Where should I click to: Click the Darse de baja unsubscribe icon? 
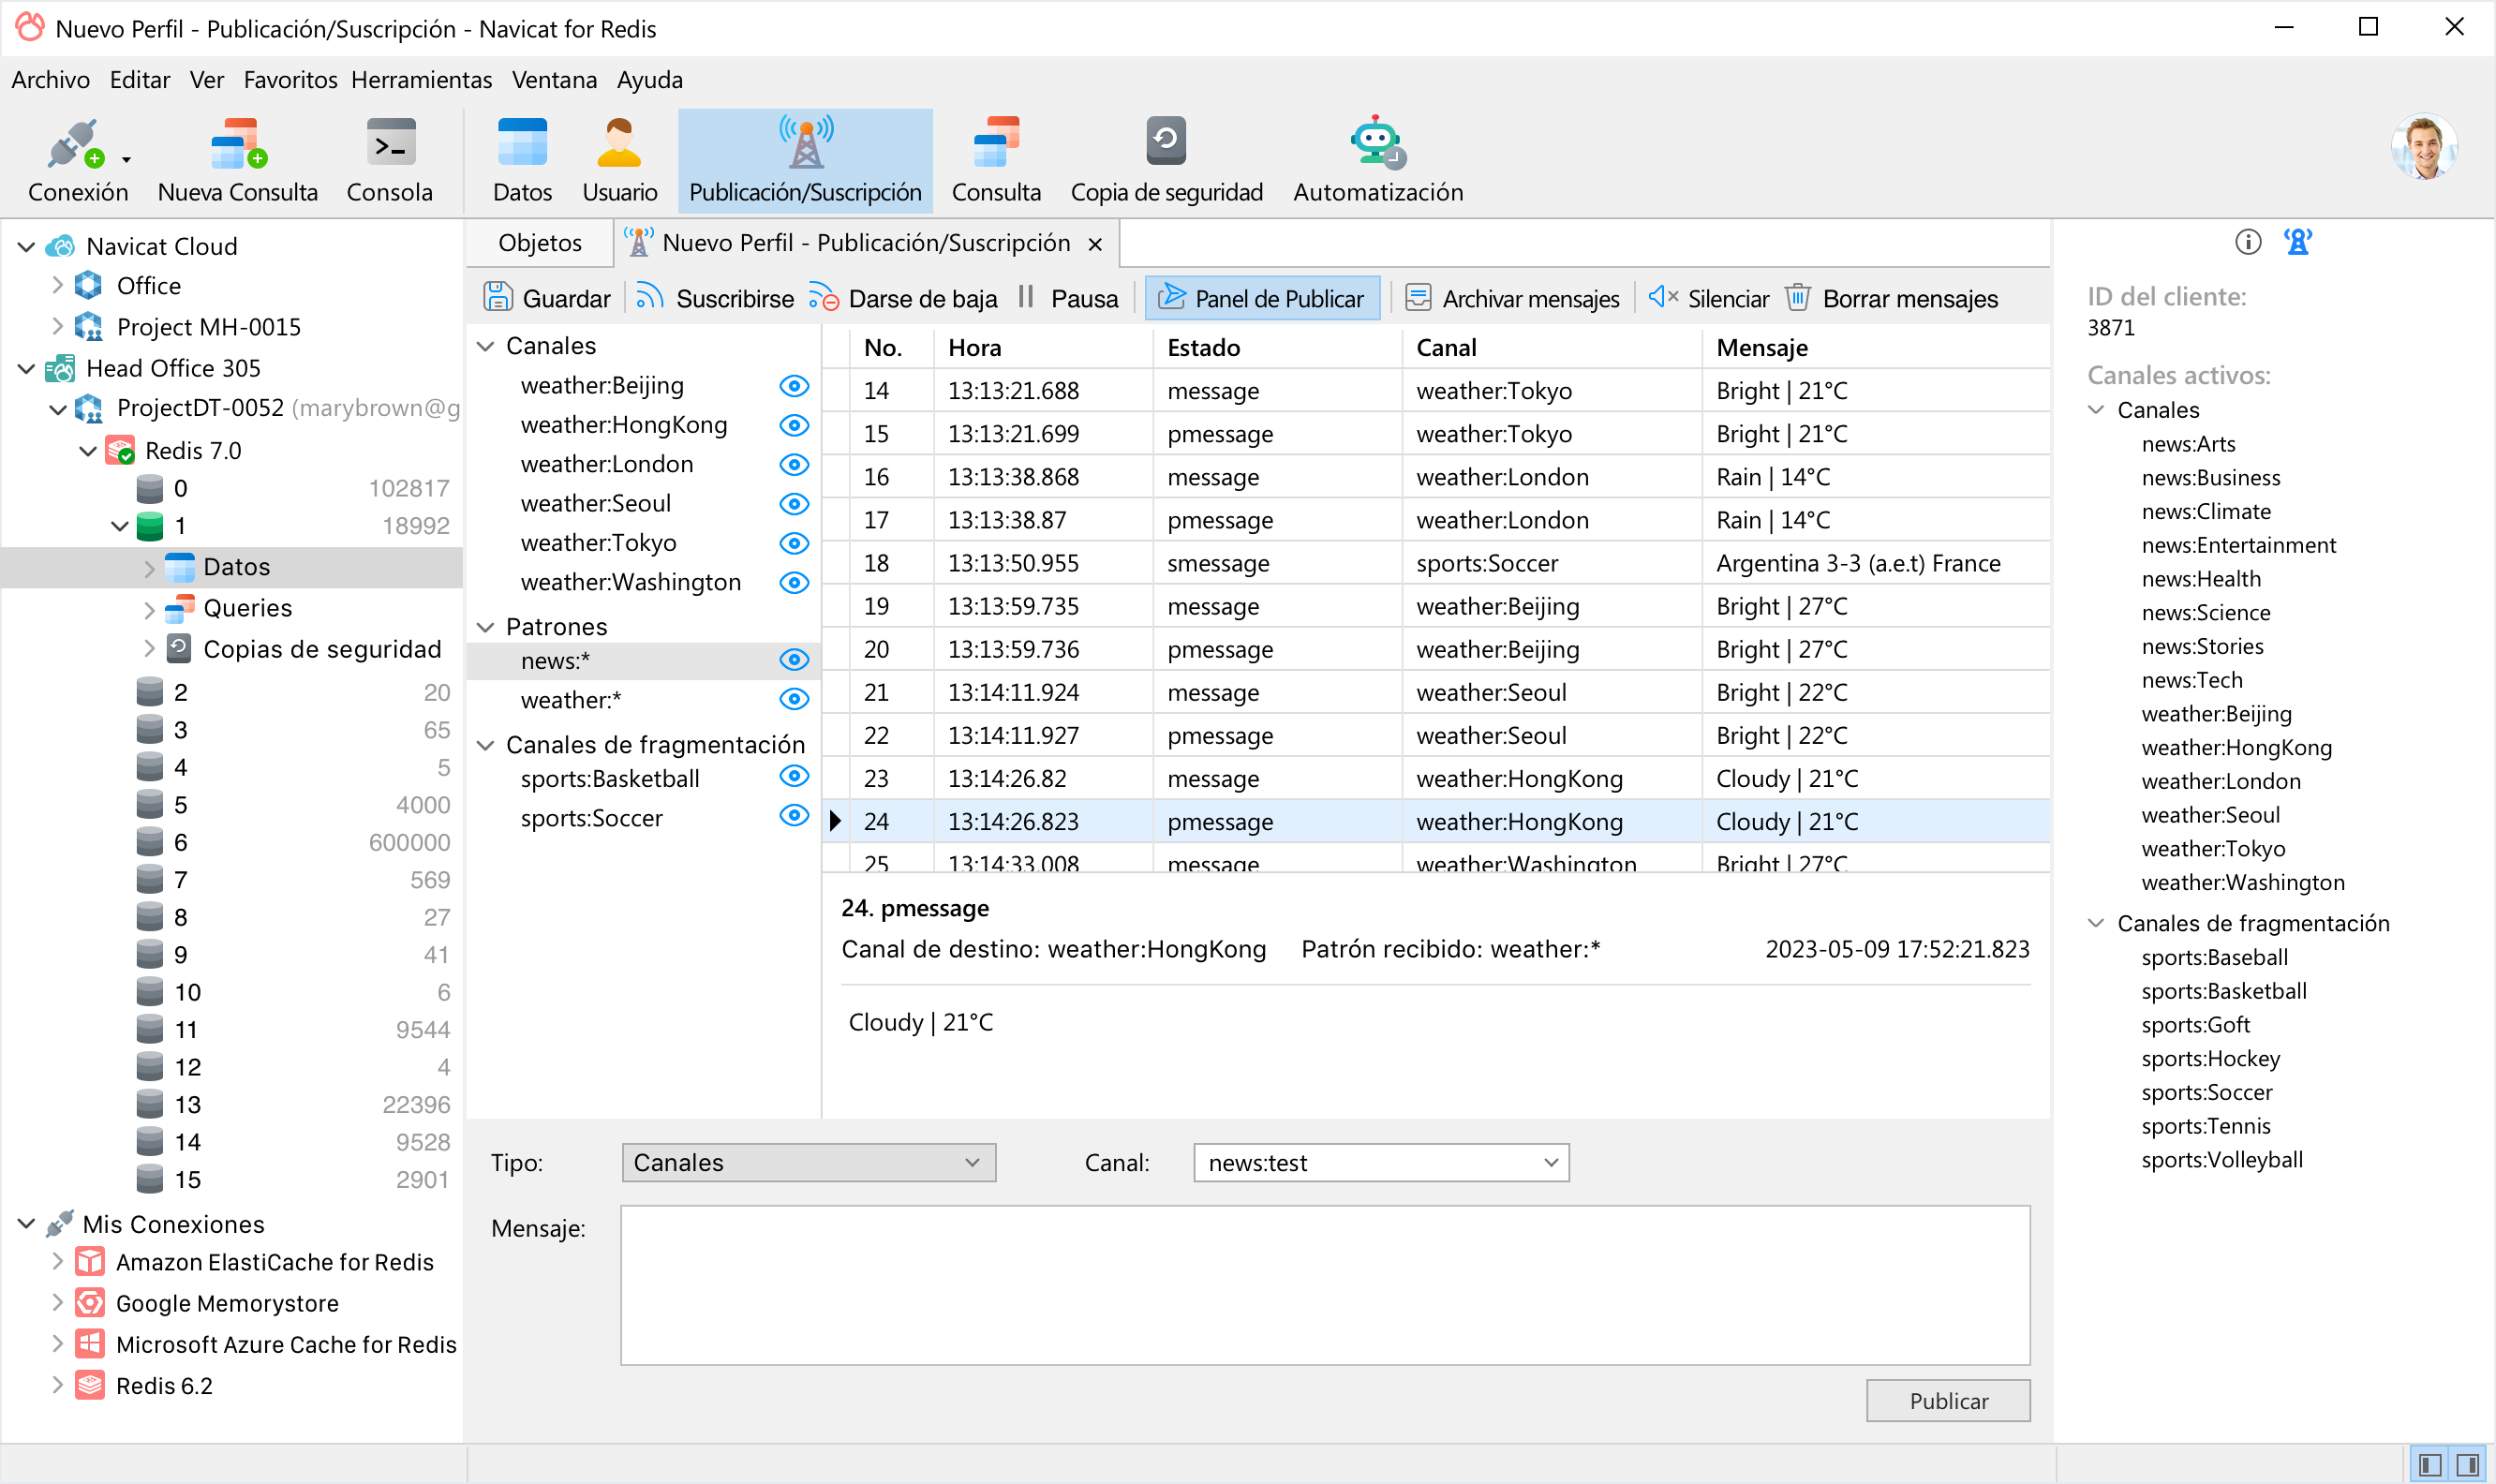tap(823, 298)
